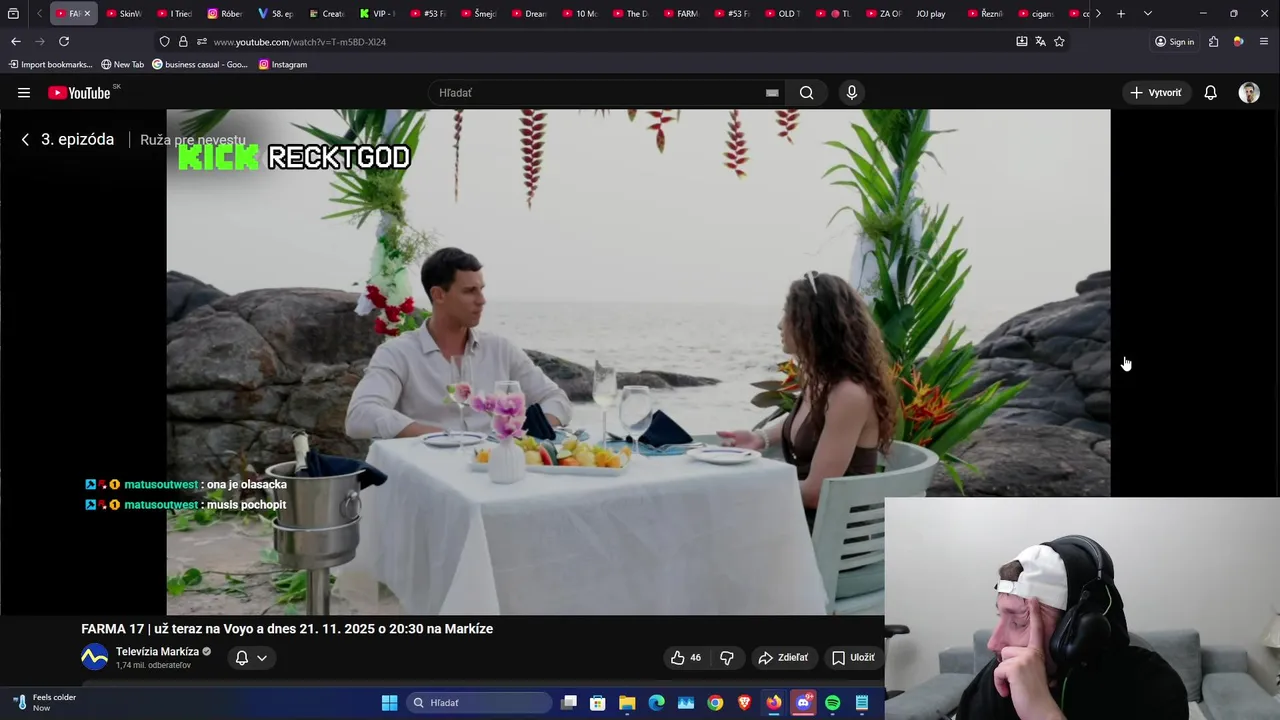Open Microsoft Edge from the taskbar
Viewport: 1280px width, 720px height.
tap(656, 703)
